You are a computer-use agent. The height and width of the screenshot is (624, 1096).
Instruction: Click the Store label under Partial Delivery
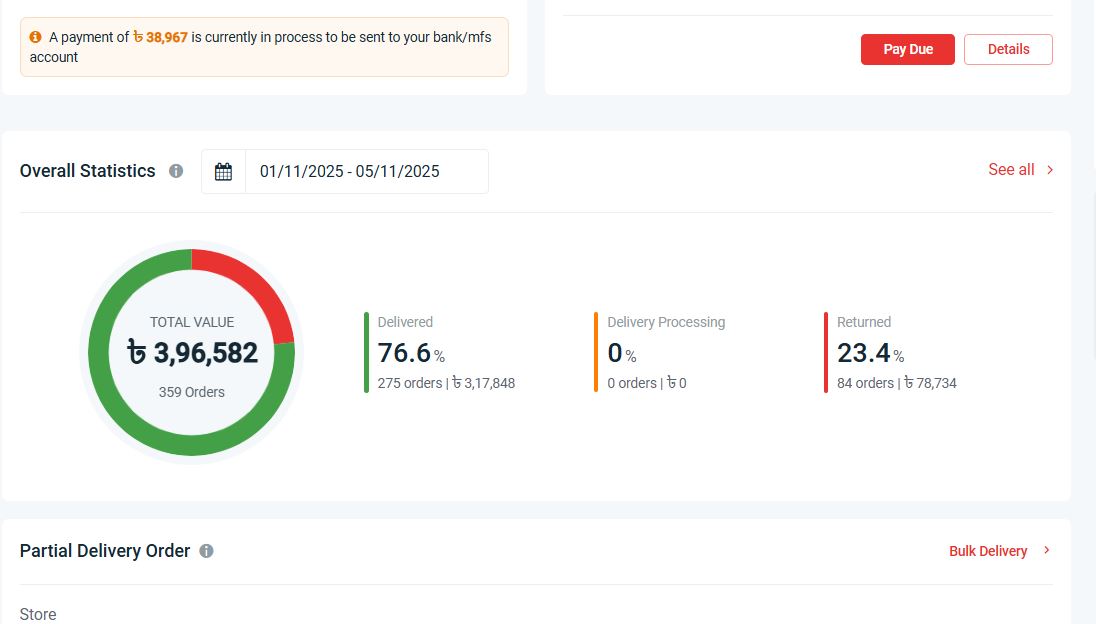tap(38, 614)
